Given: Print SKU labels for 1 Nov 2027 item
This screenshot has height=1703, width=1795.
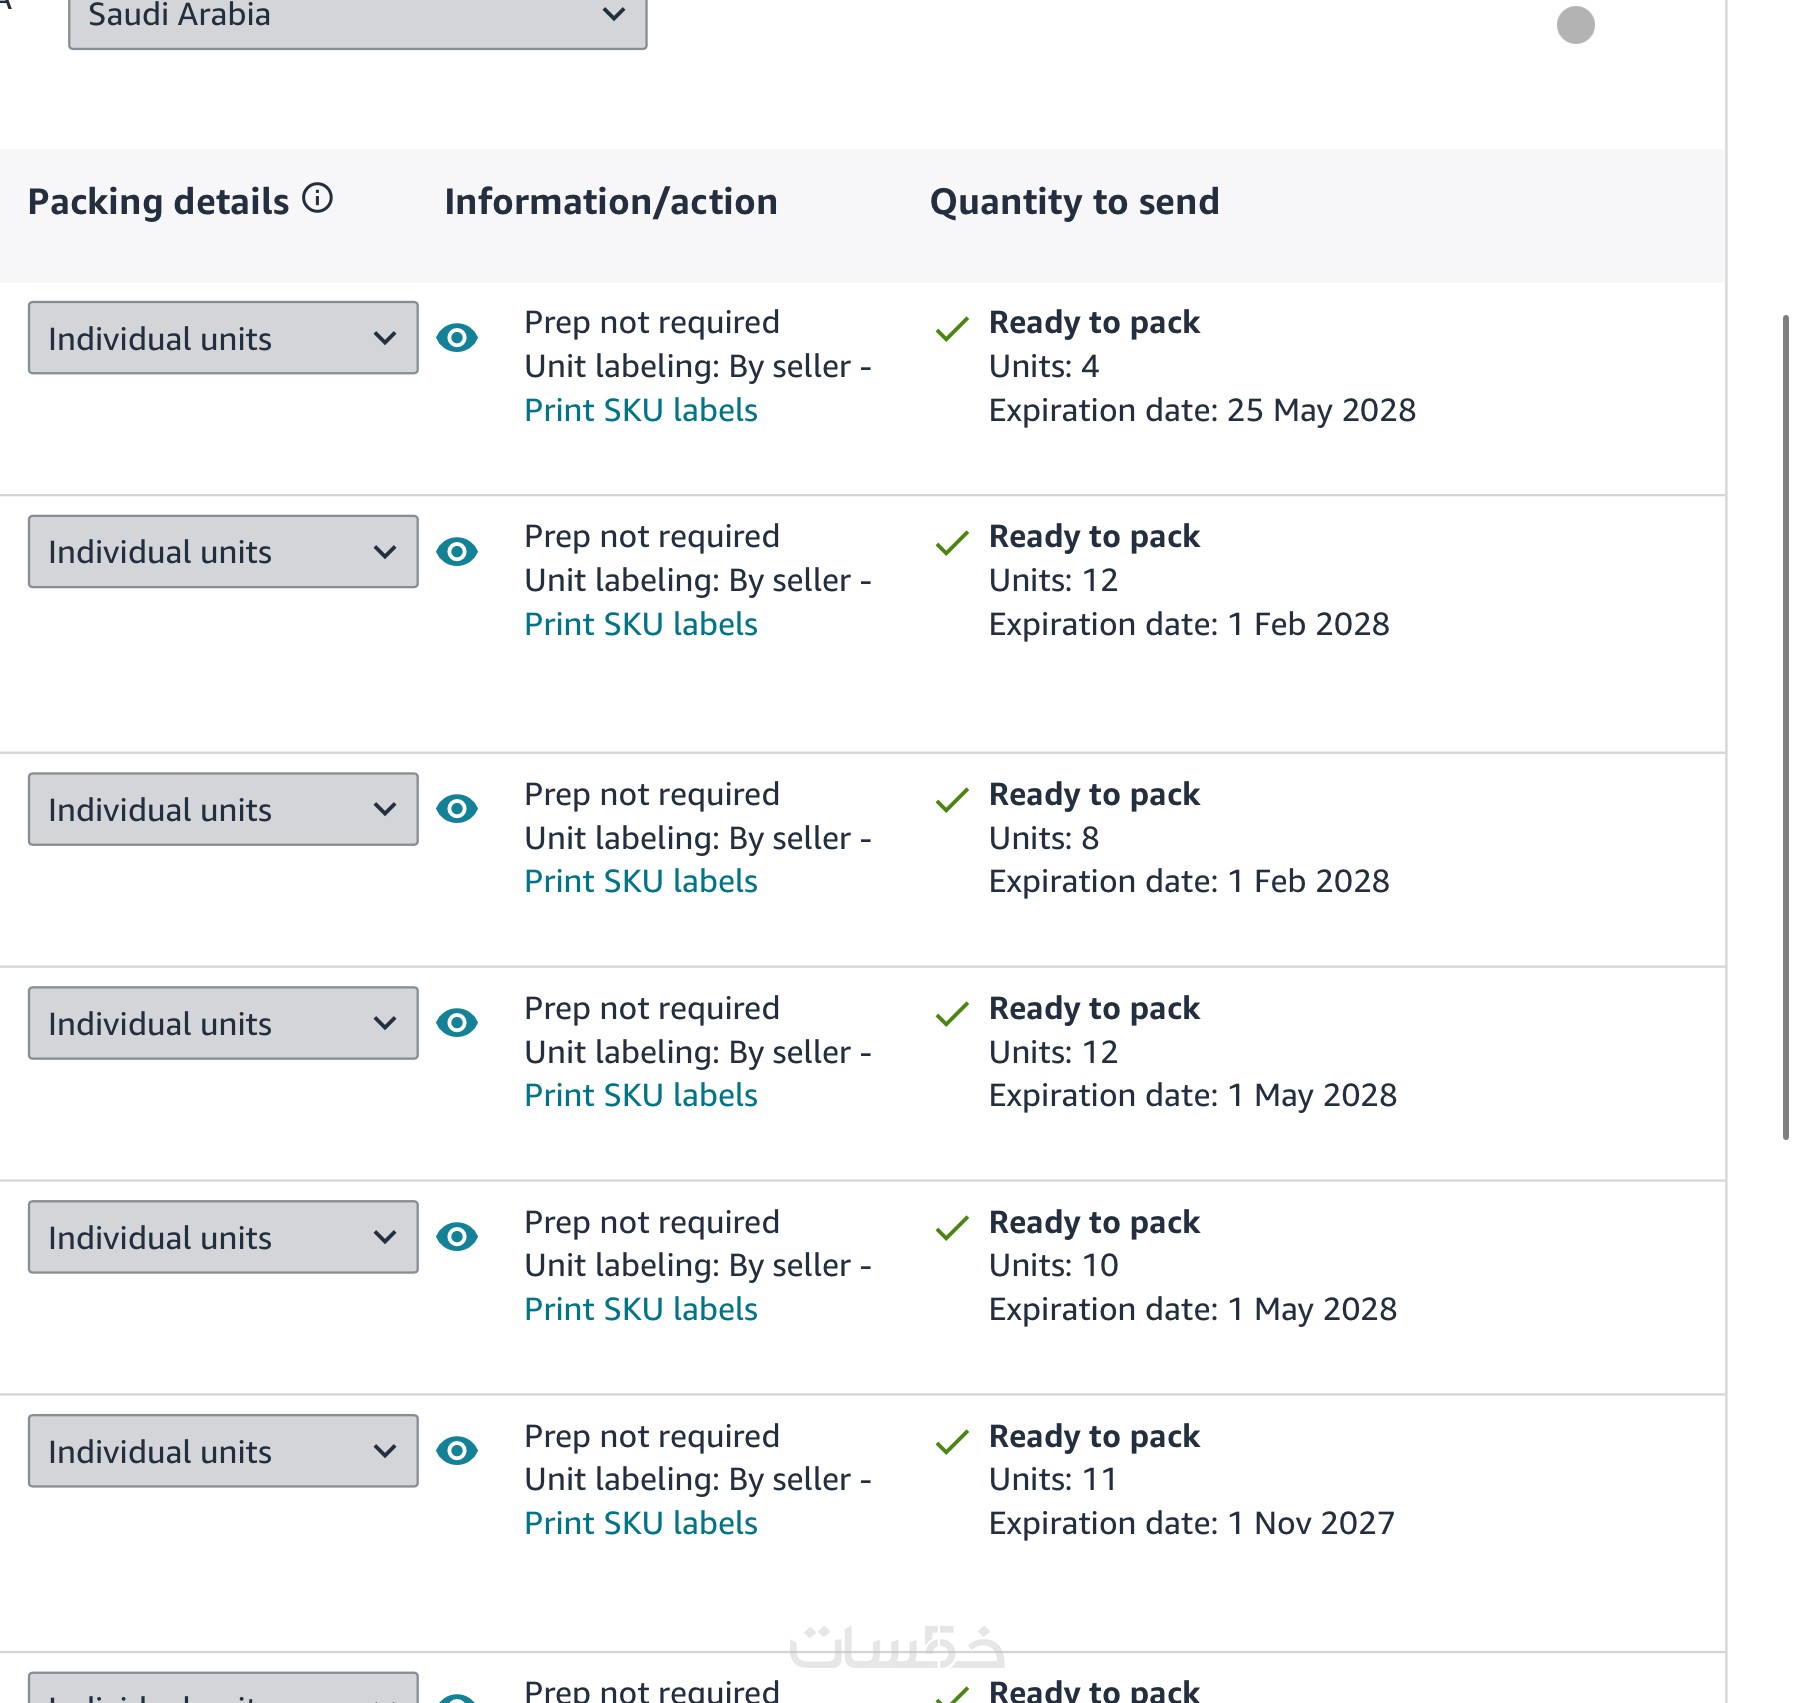Looking at the screenshot, I should pyautogui.click(x=640, y=1524).
